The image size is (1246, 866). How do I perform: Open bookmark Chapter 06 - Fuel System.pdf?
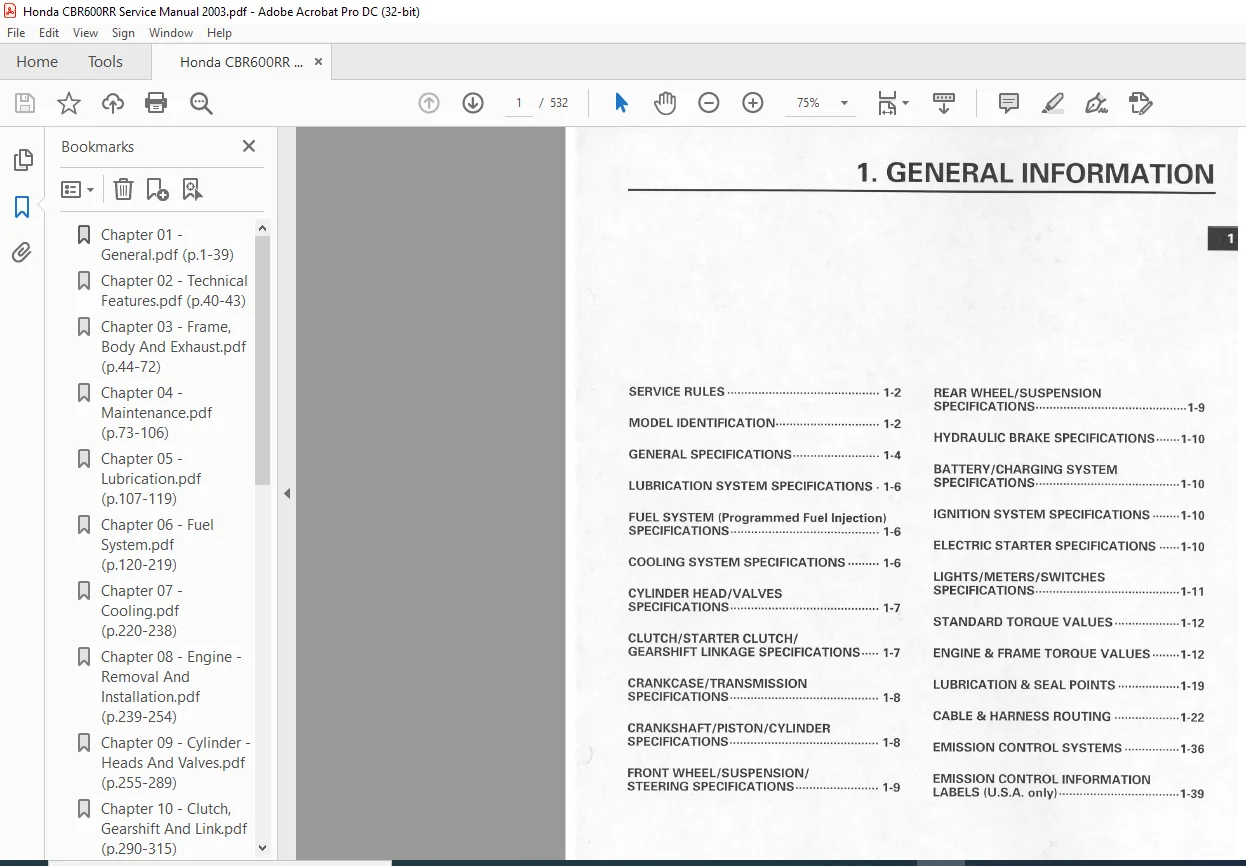157,545
